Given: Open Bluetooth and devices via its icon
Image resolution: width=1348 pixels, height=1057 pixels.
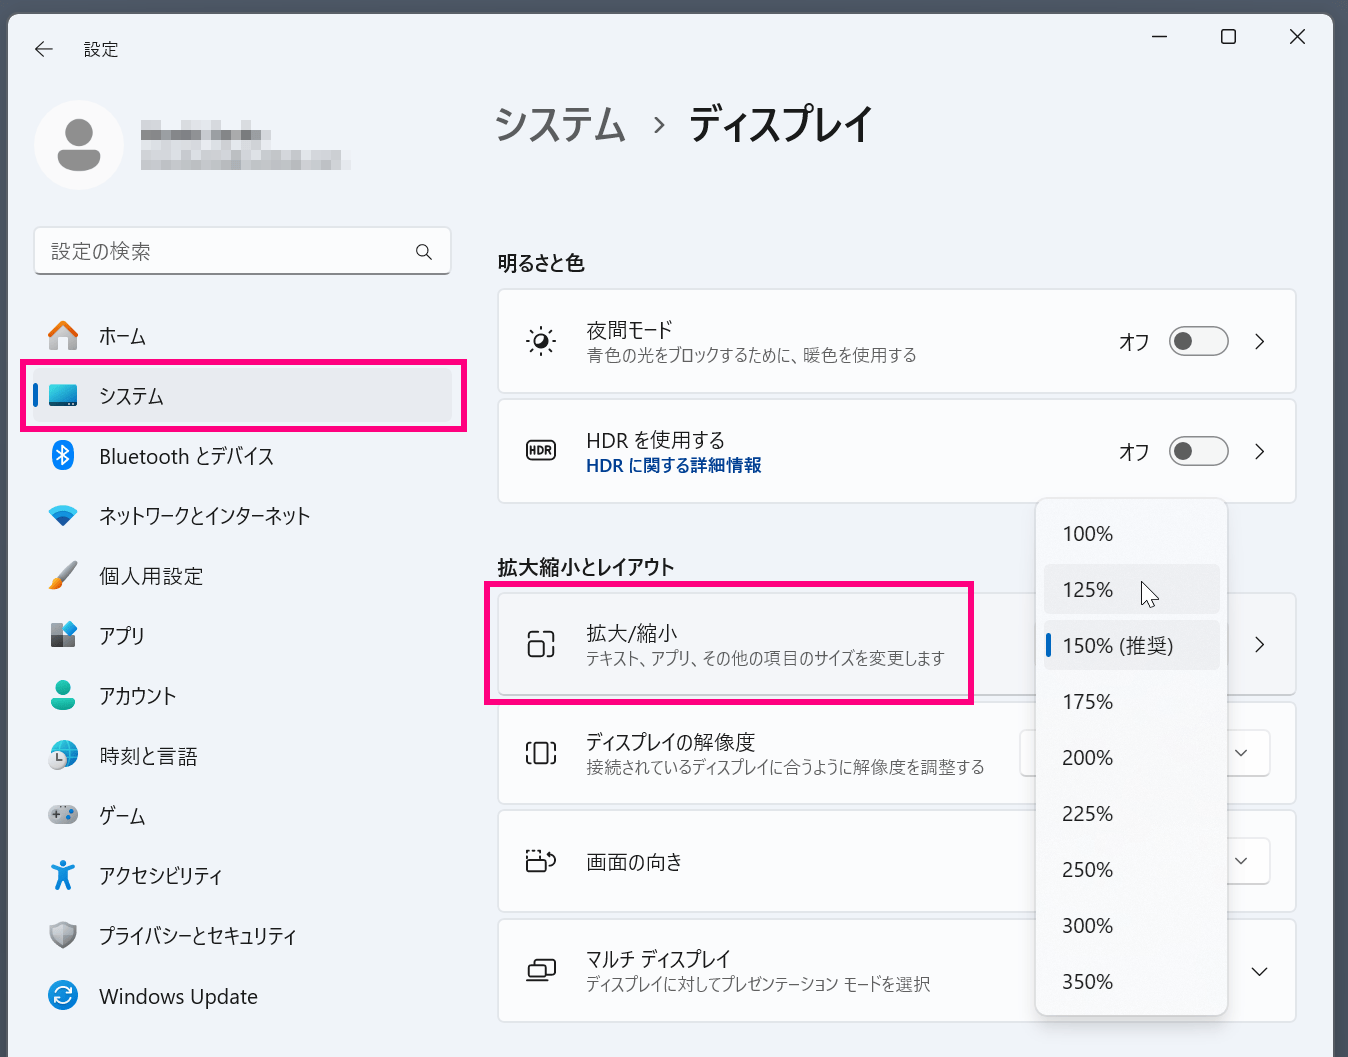Looking at the screenshot, I should coord(63,456).
